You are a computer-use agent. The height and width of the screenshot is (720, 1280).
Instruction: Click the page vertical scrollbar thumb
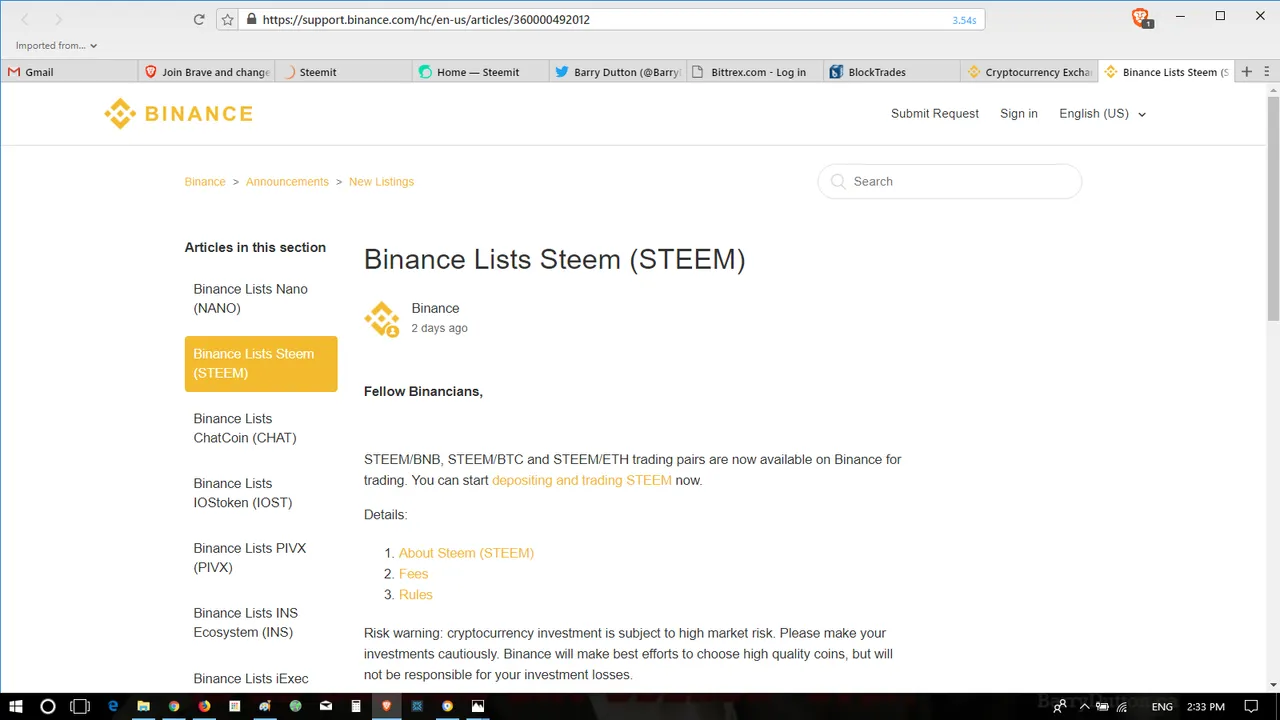click(1273, 209)
